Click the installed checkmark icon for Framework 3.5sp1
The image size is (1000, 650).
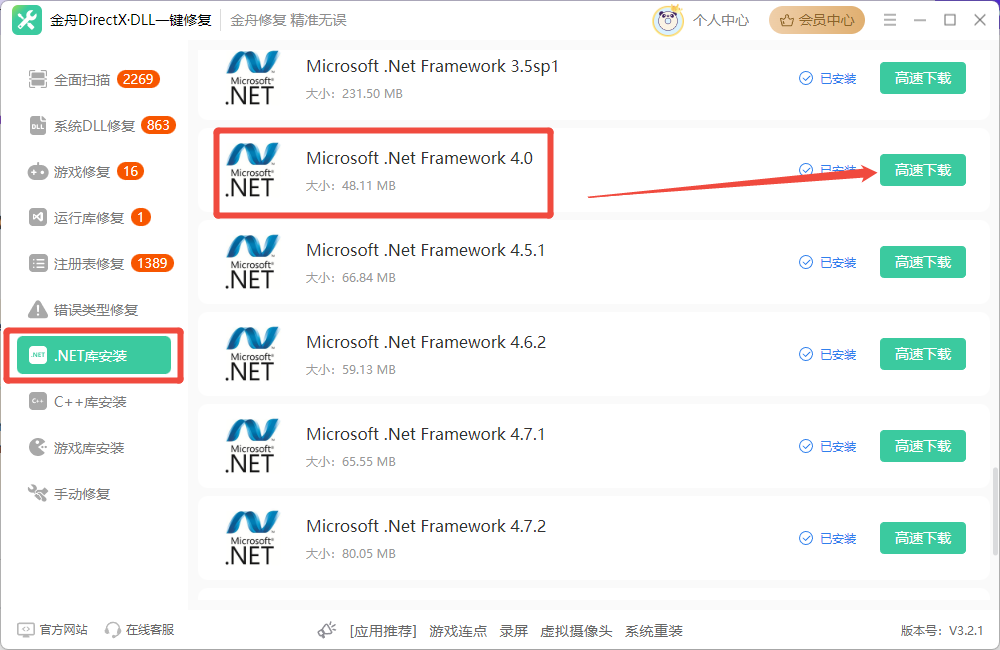pyautogui.click(x=806, y=78)
